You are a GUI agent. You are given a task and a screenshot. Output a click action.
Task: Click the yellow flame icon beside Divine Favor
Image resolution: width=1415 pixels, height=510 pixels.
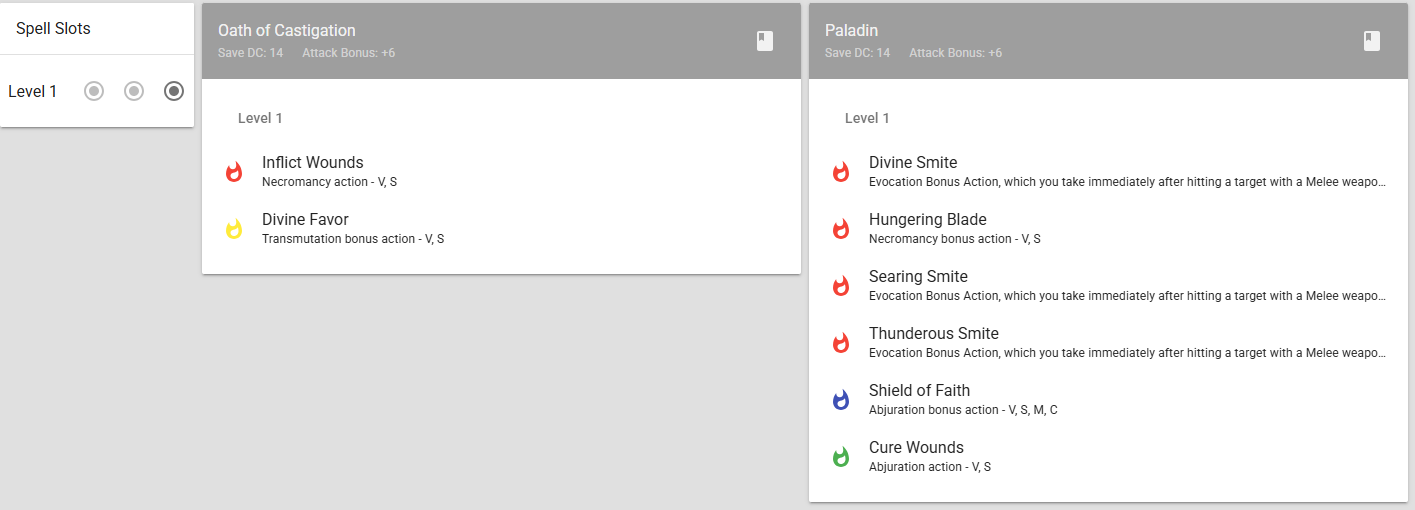pos(234,229)
